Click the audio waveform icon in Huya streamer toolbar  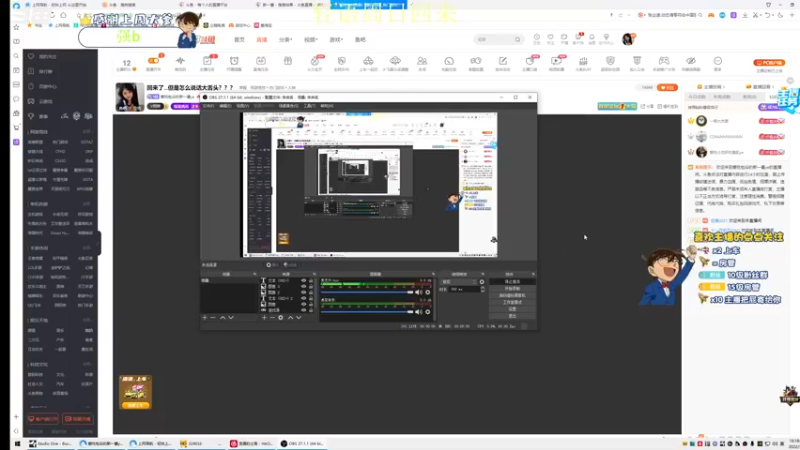[180, 61]
